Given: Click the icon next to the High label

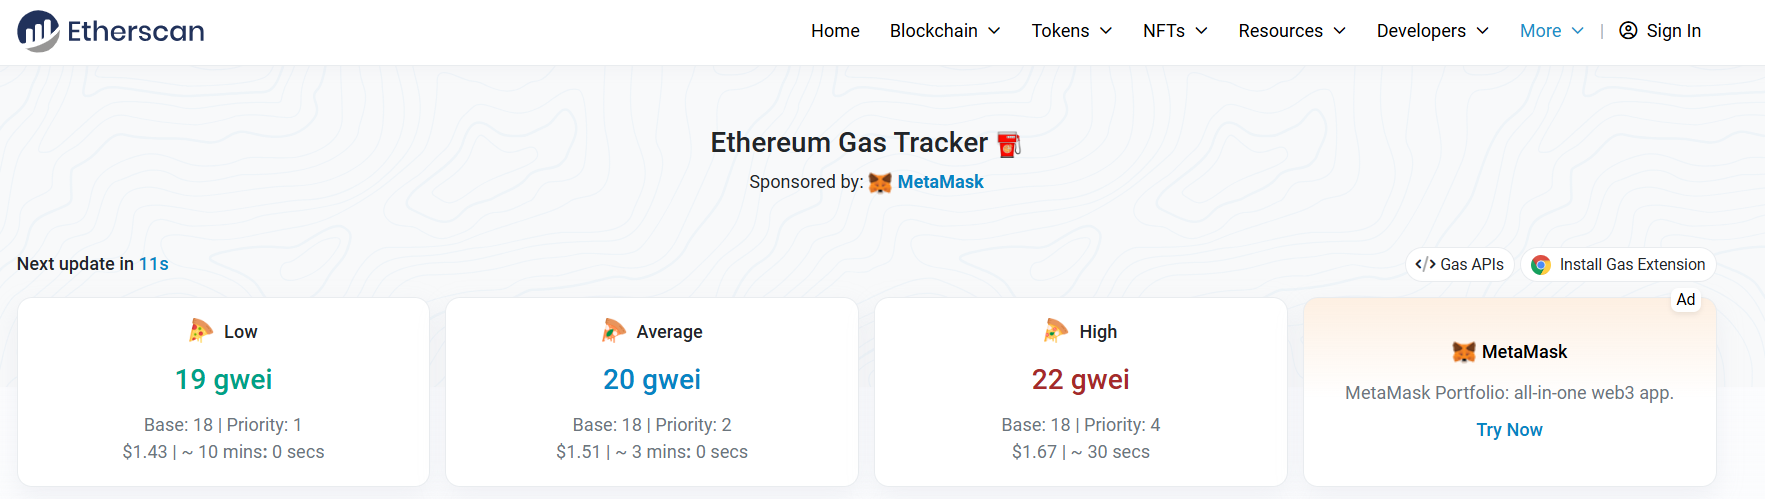Looking at the screenshot, I should (x=1056, y=331).
